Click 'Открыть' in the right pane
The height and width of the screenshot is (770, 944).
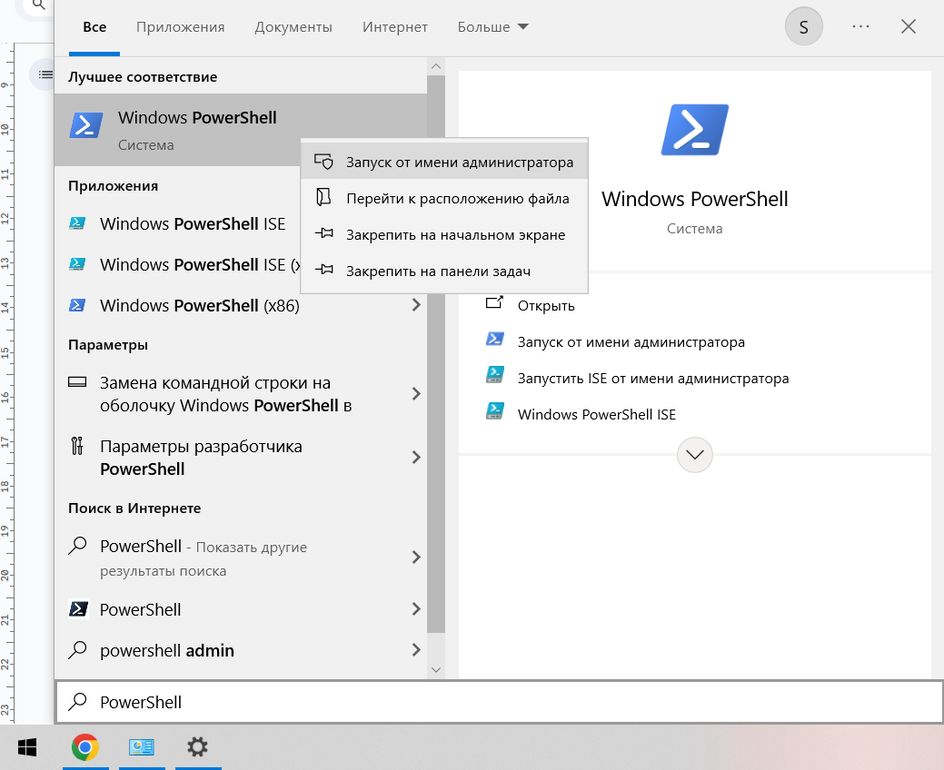pos(546,305)
